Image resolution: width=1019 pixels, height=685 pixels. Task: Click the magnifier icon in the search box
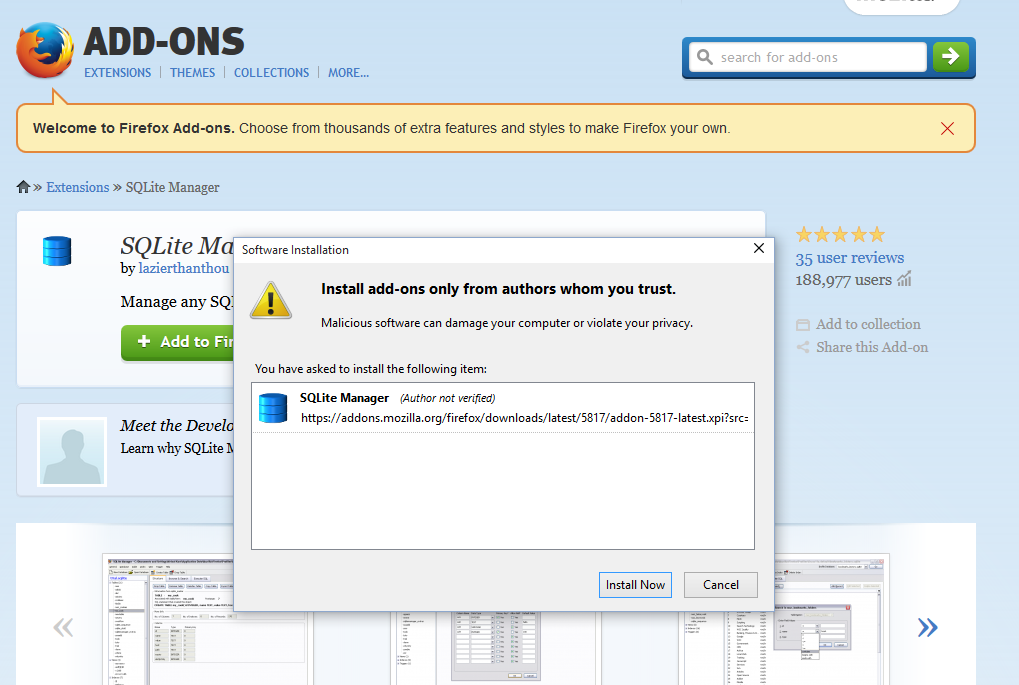(704, 57)
